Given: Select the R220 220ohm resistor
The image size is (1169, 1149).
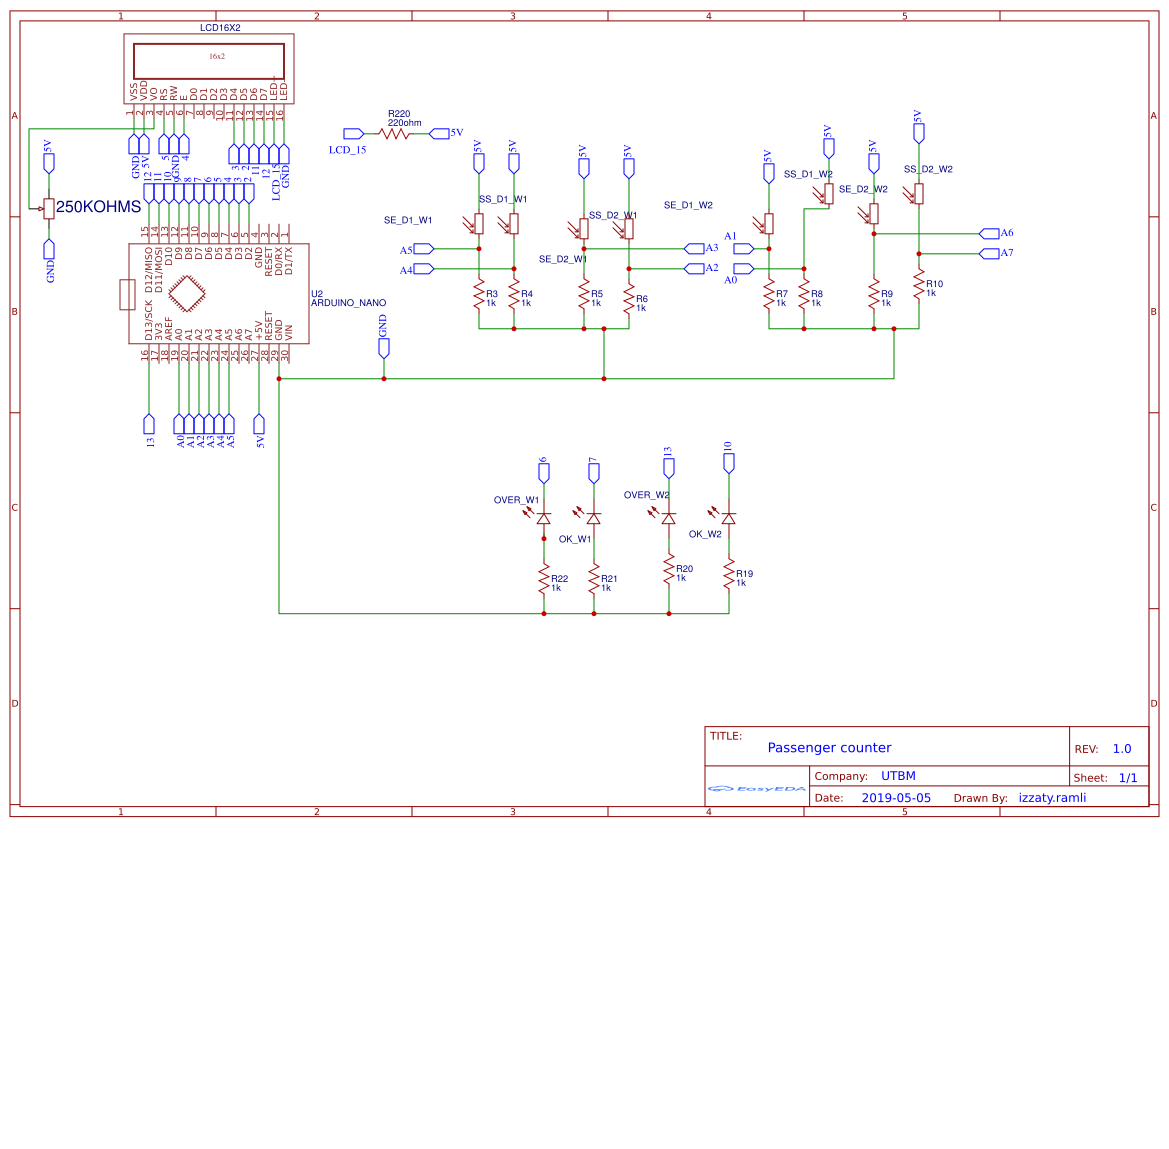Looking at the screenshot, I should (394, 133).
